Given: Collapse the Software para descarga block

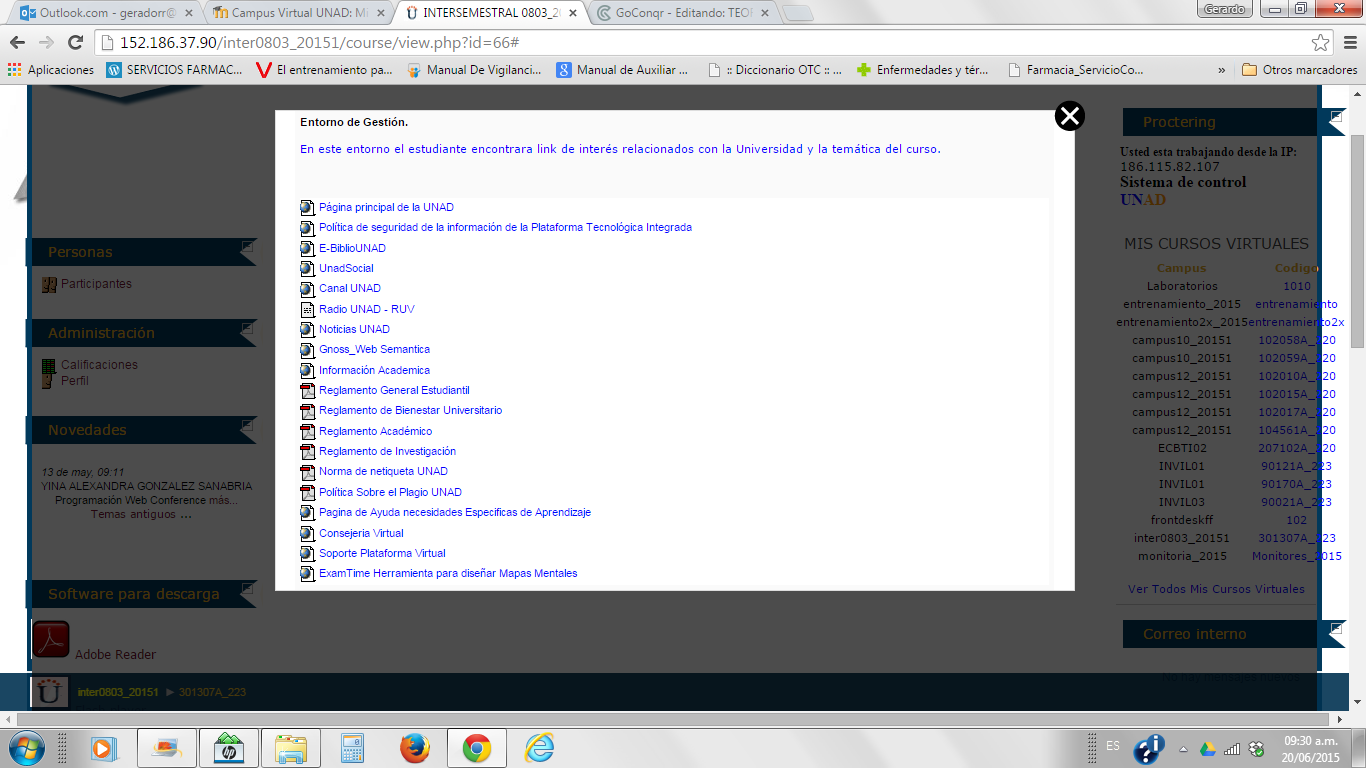Looking at the screenshot, I should 247,588.
